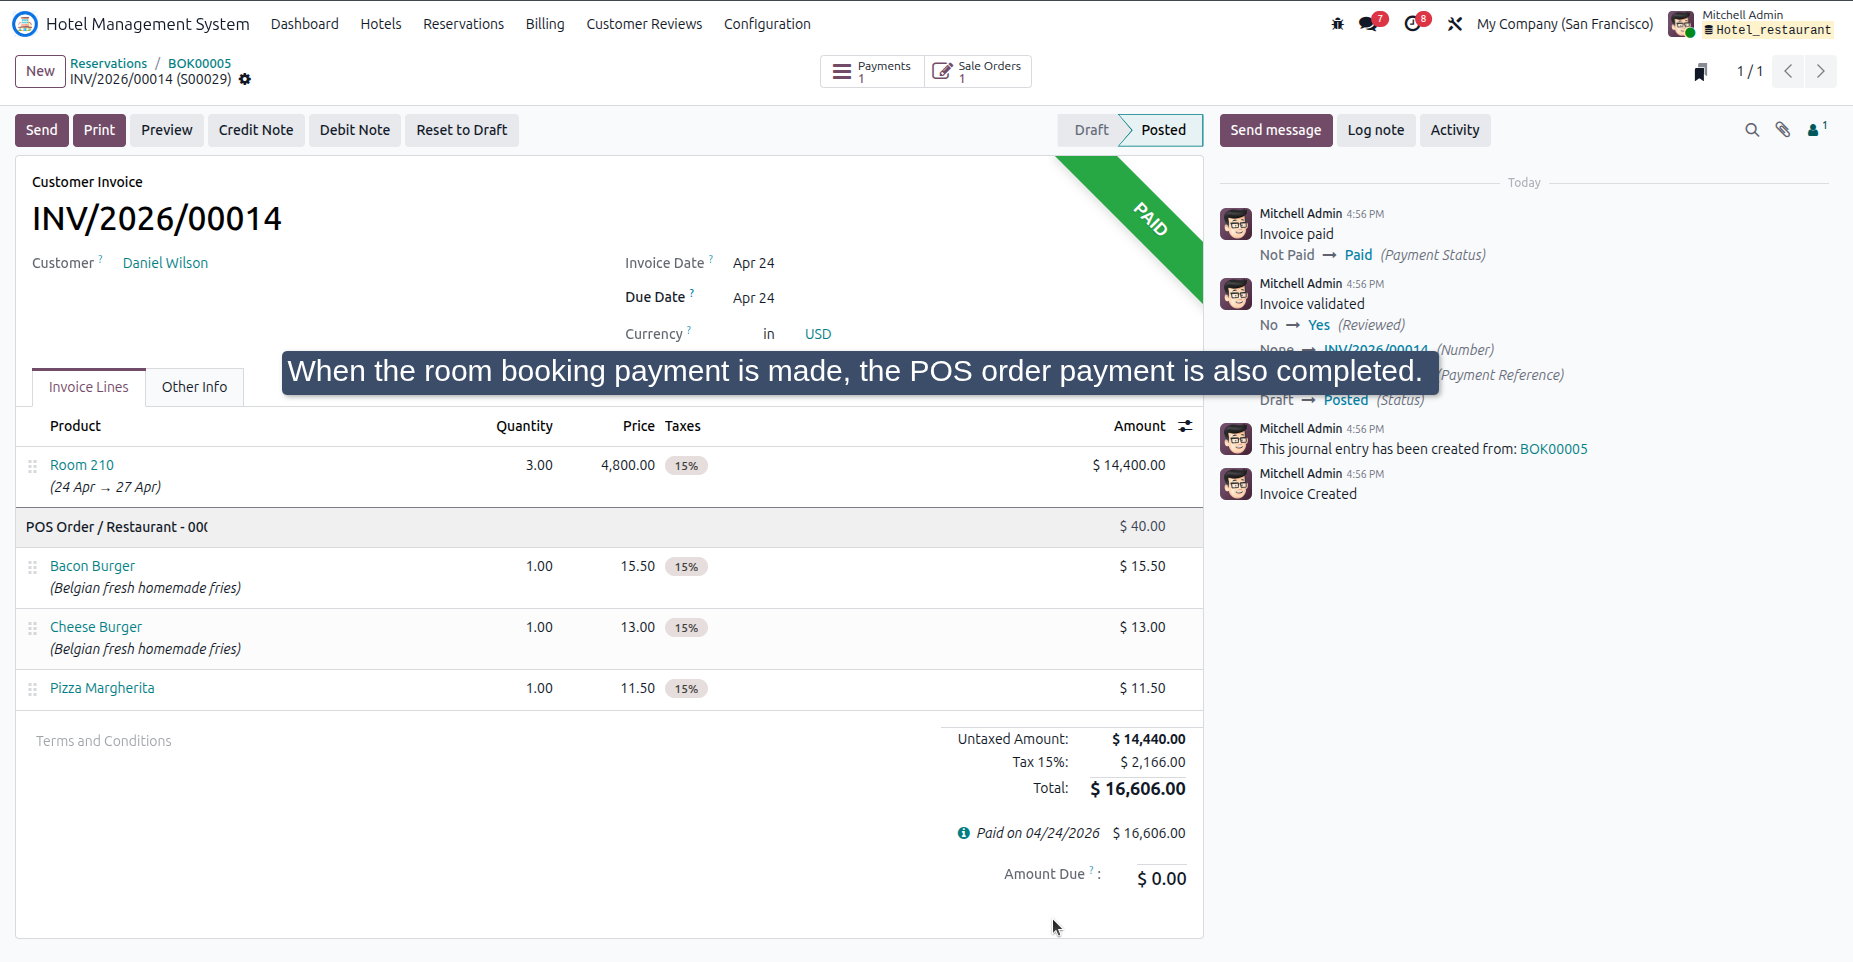Open the Sale Orders smart button

[978, 71]
